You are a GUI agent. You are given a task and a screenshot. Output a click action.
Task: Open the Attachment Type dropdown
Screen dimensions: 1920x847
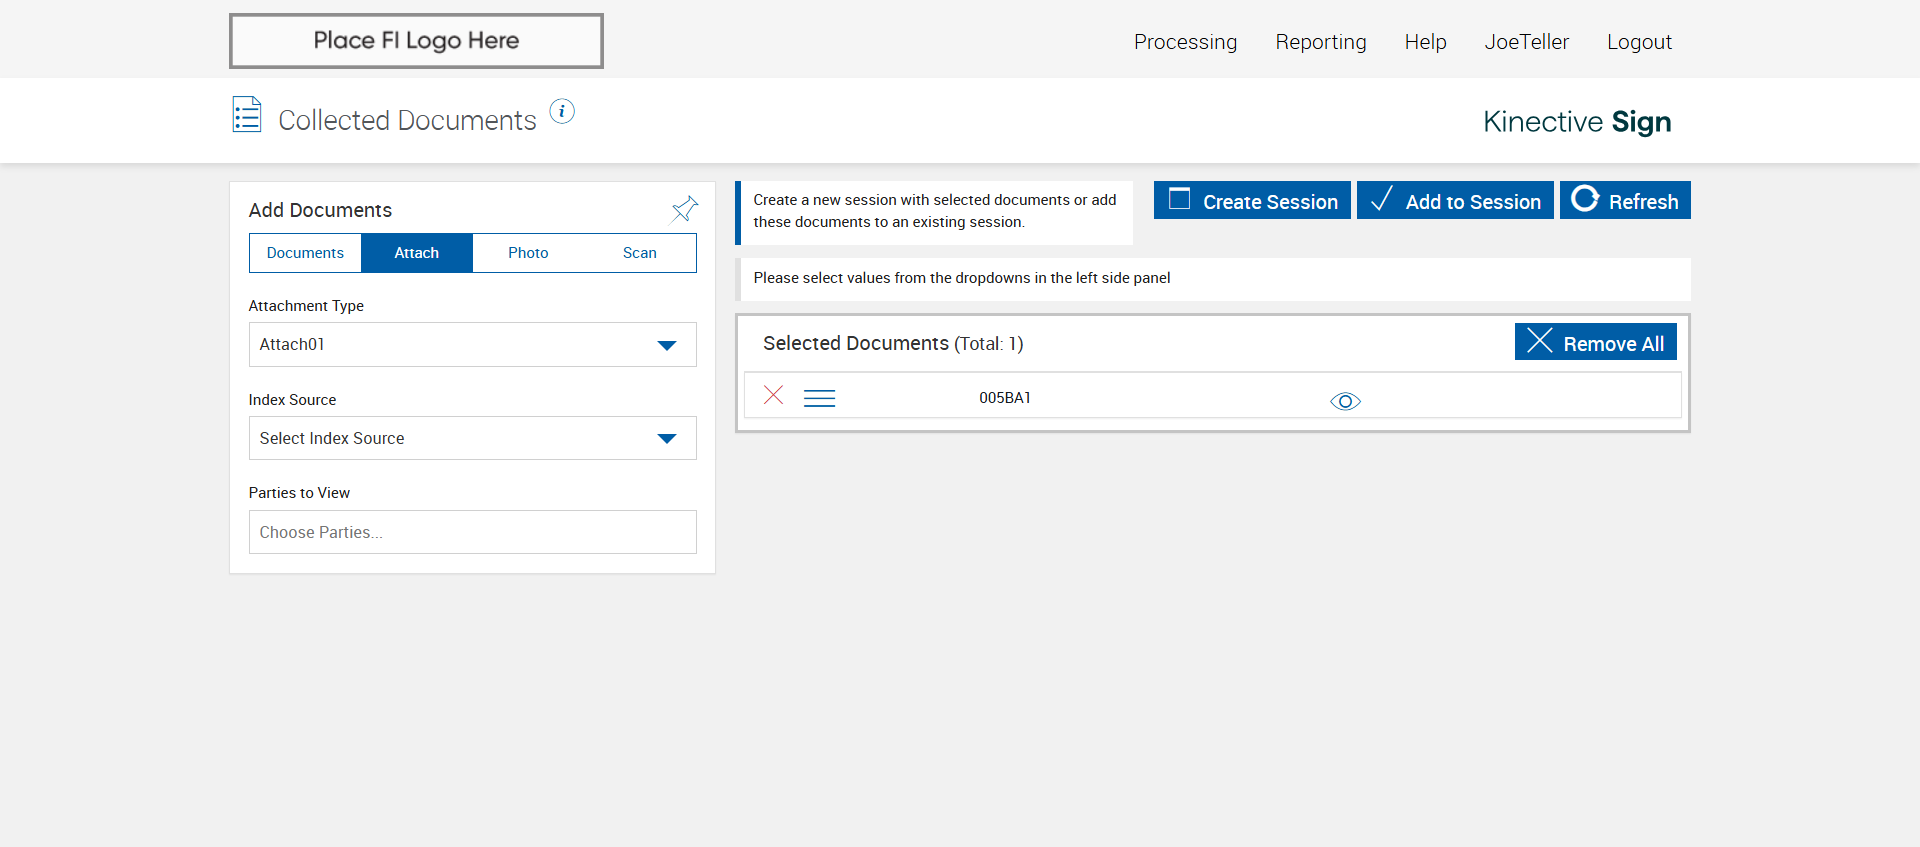[x=472, y=345]
